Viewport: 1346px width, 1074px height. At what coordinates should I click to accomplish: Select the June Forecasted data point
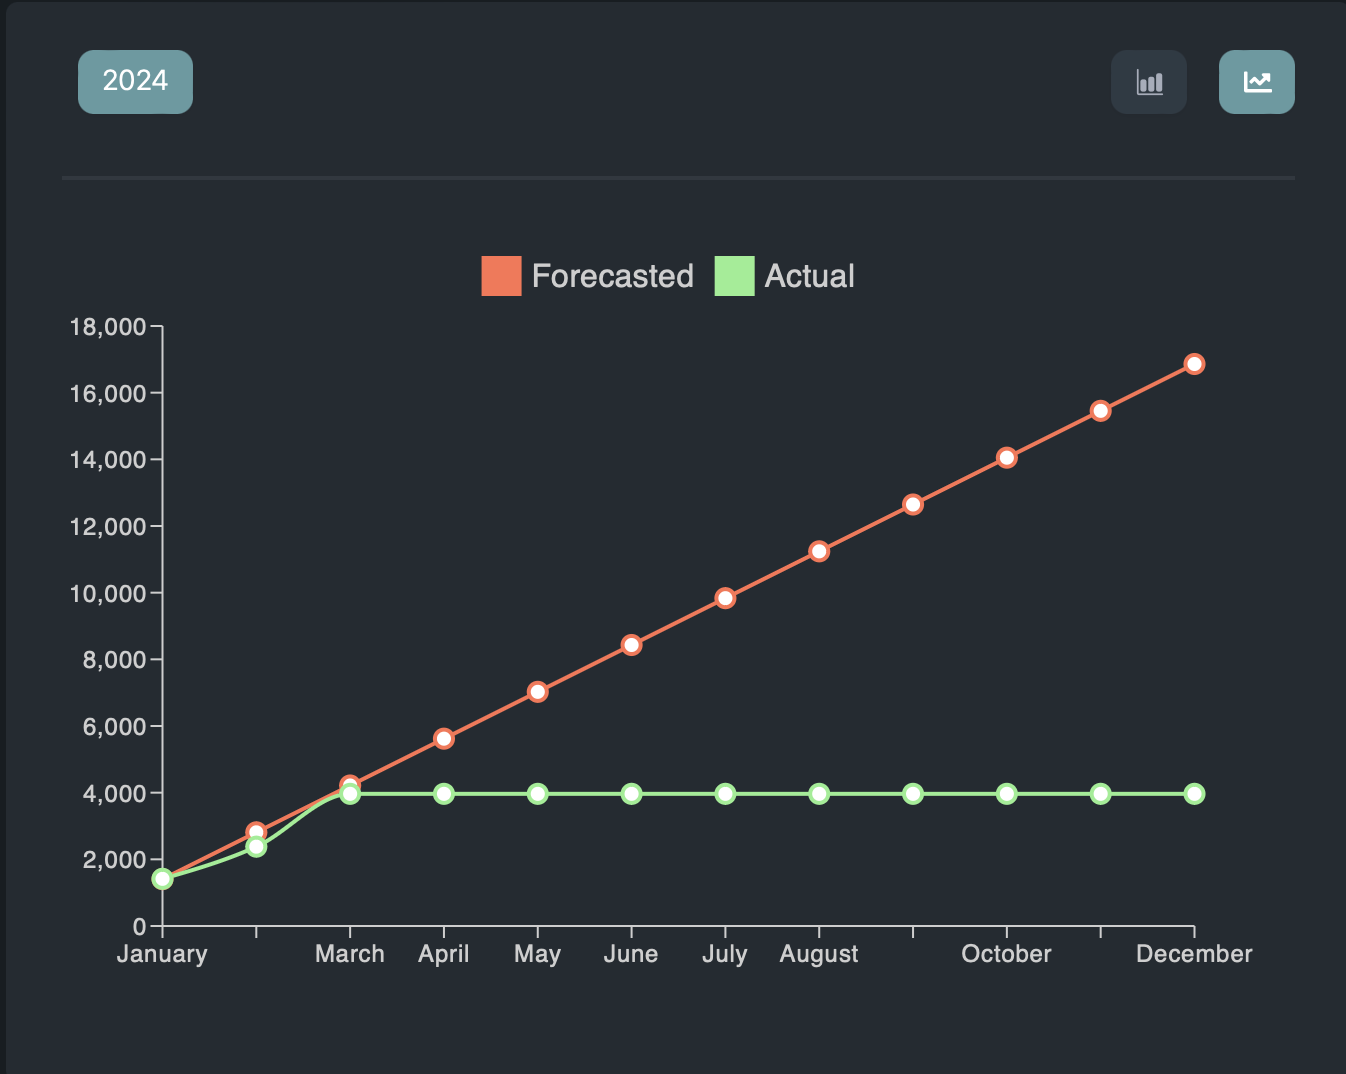631,645
